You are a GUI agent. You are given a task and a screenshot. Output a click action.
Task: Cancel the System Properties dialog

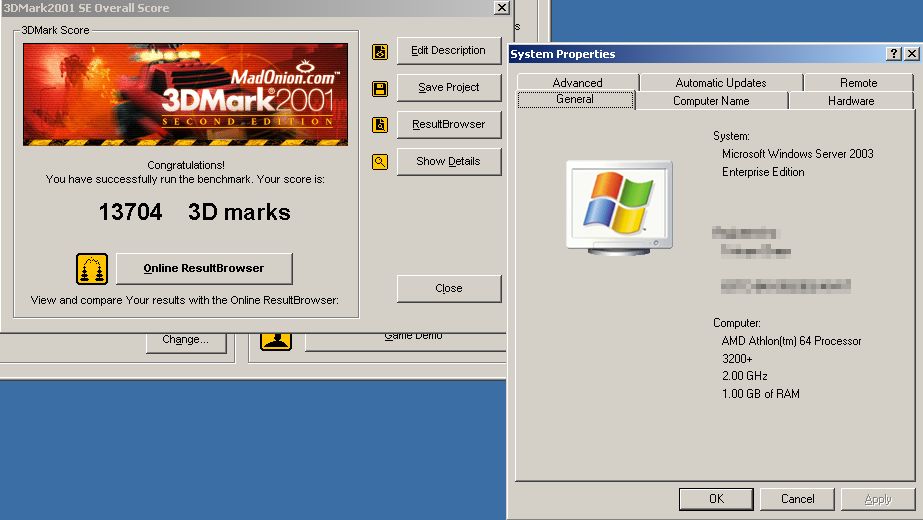(798, 499)
